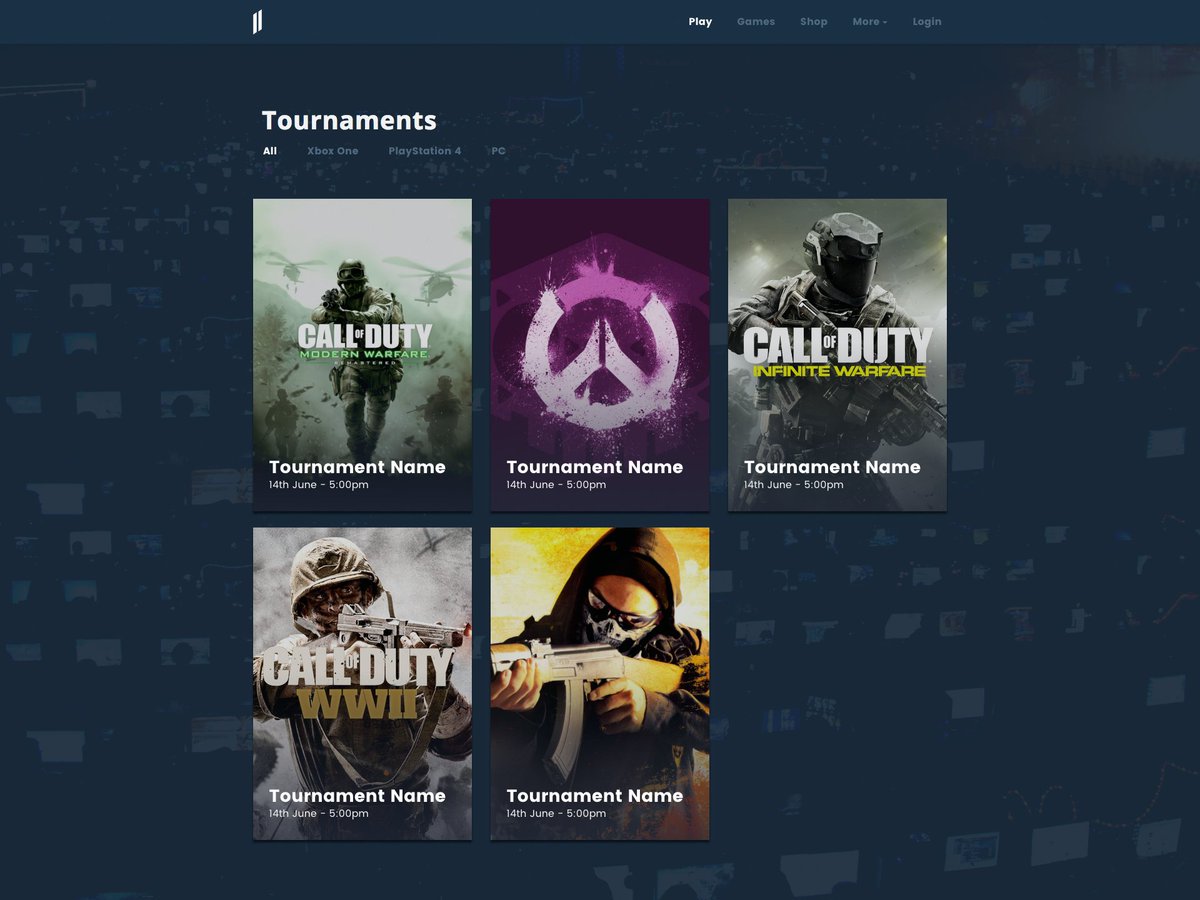Open the Call of Duty Modern Warfare card

click(362, 355)
